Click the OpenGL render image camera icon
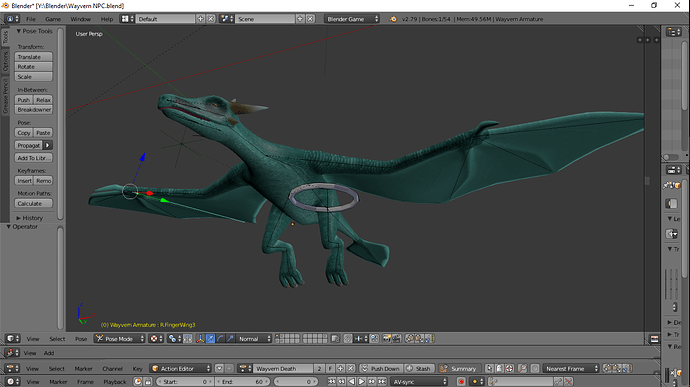This screenshot has width=690, height=387. 387,339
